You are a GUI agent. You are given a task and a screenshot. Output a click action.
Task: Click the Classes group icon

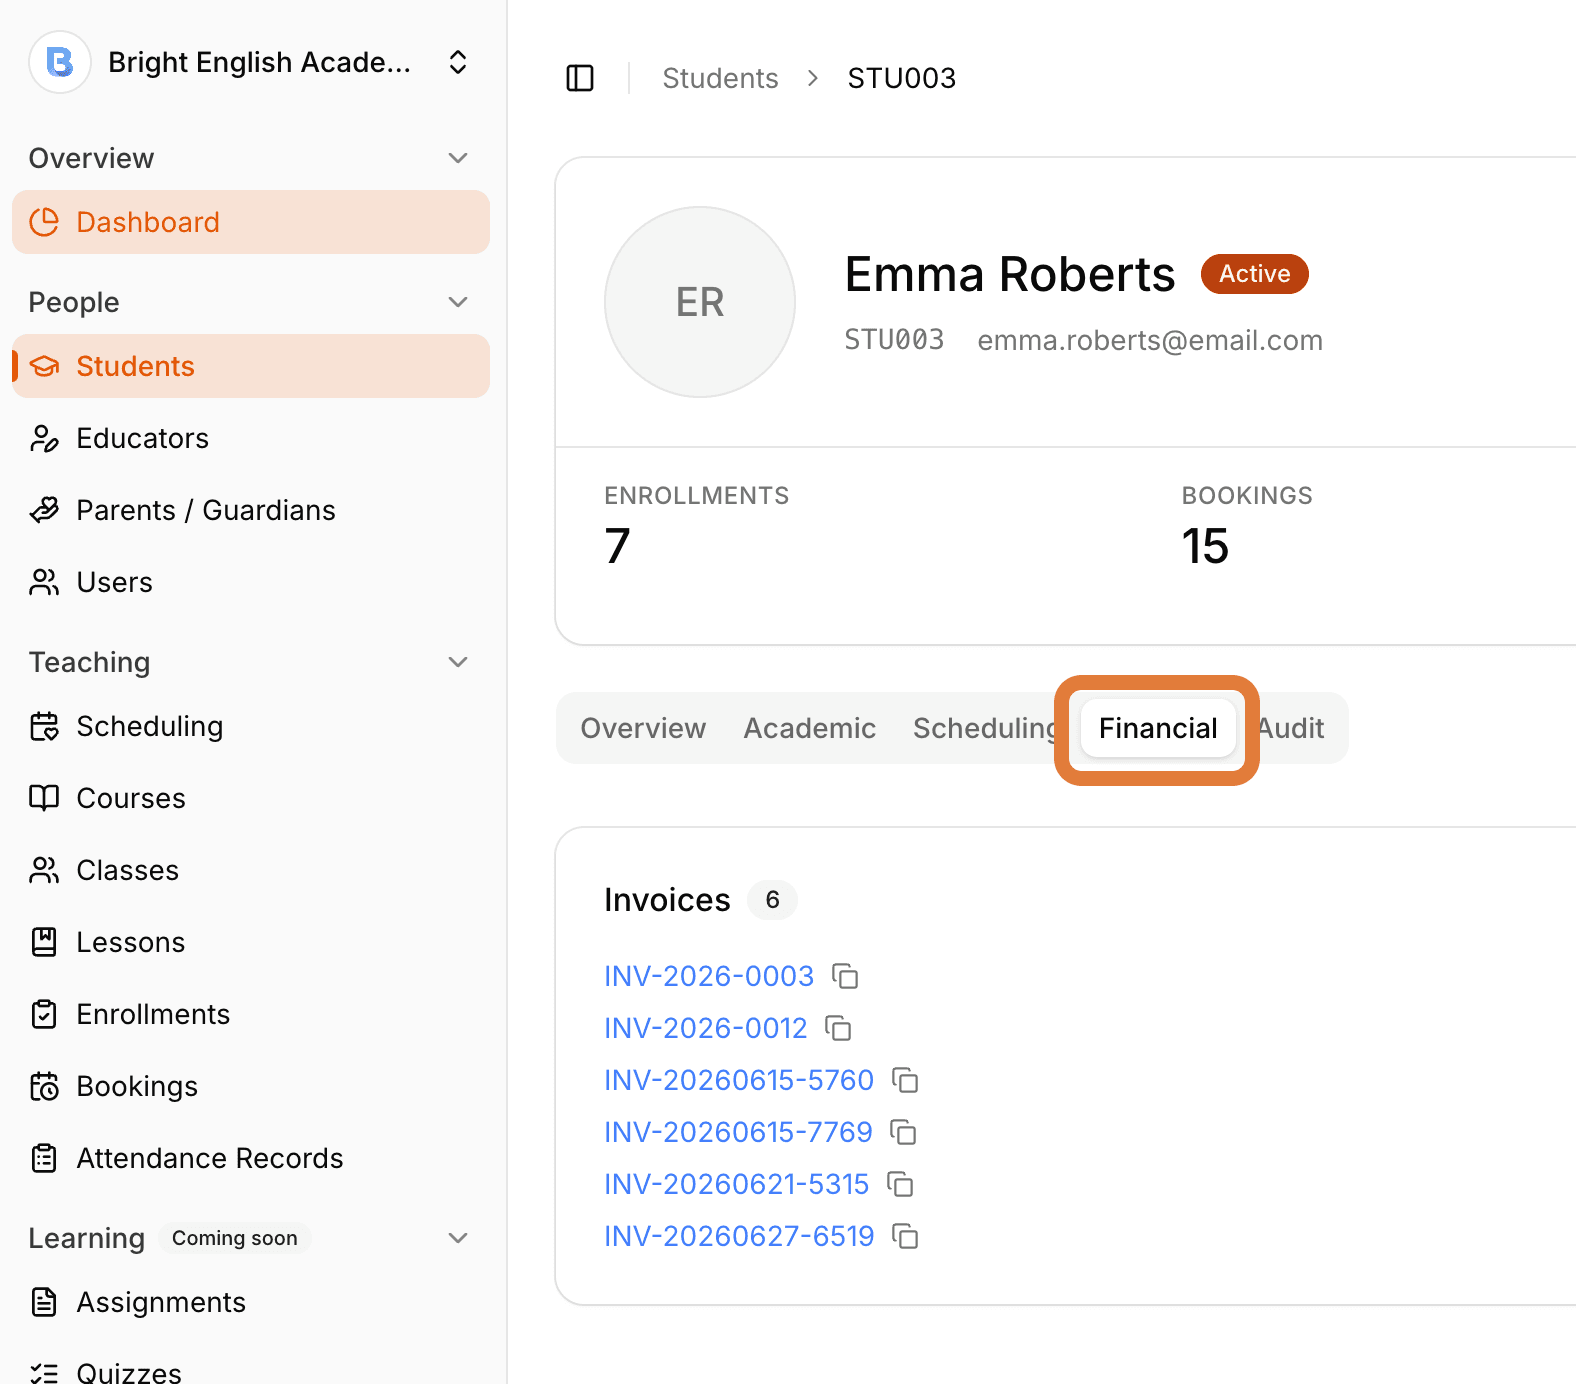click(x=44, y=870)
